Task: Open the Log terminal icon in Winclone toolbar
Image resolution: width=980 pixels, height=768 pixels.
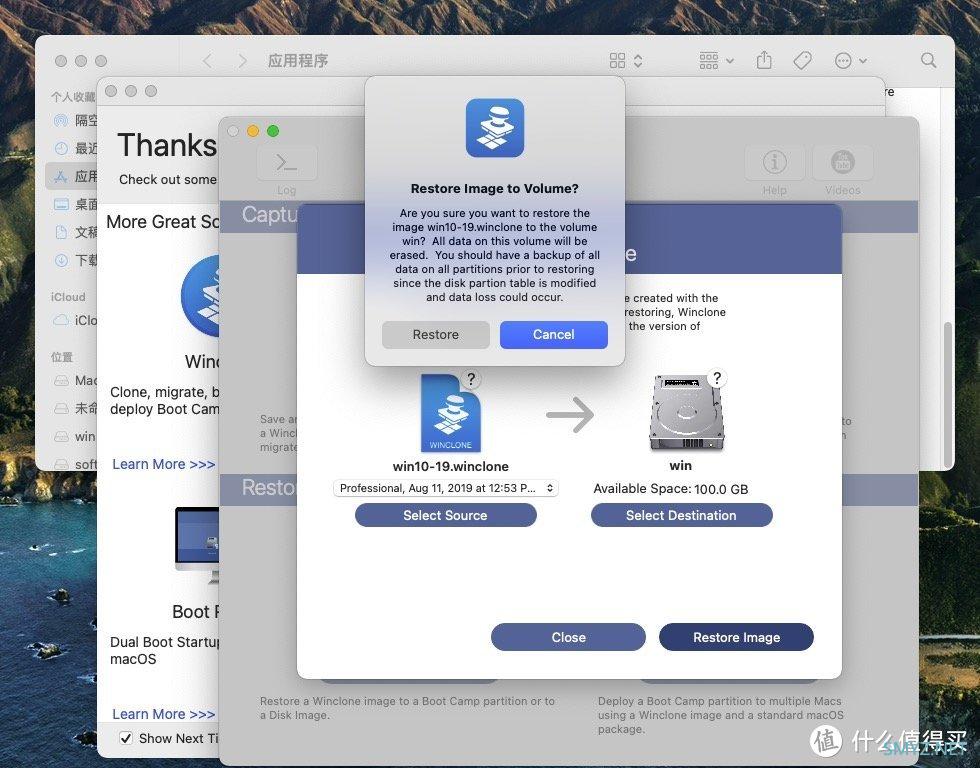Action: tap(287, 163)
